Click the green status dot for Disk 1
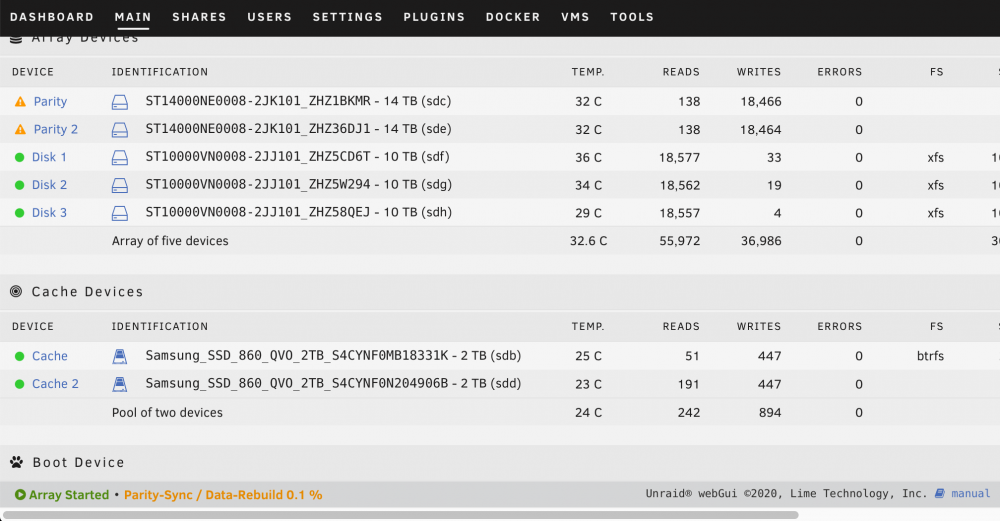1000x521 pixels. [x=19, y=158]
